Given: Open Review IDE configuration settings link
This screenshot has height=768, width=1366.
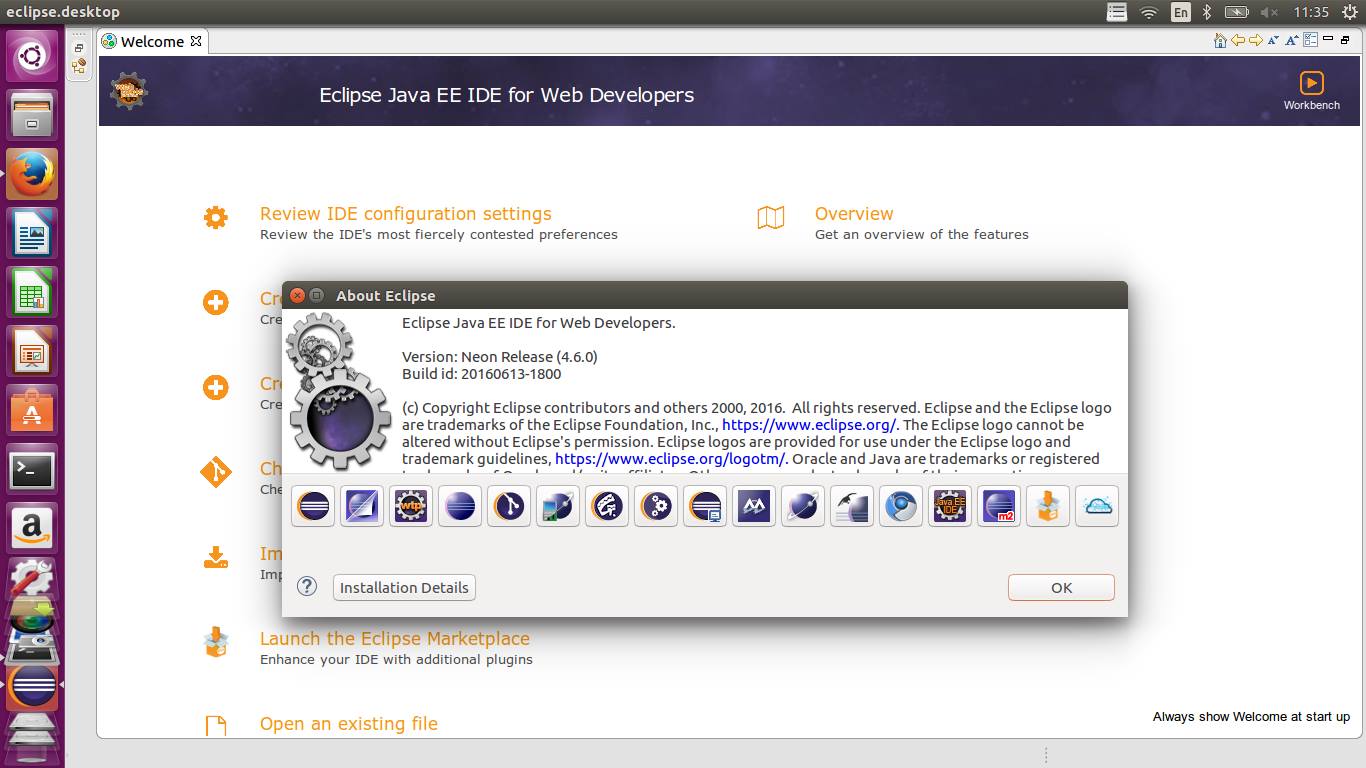Looking at the screenshot, I should click(x=406, y=214).
